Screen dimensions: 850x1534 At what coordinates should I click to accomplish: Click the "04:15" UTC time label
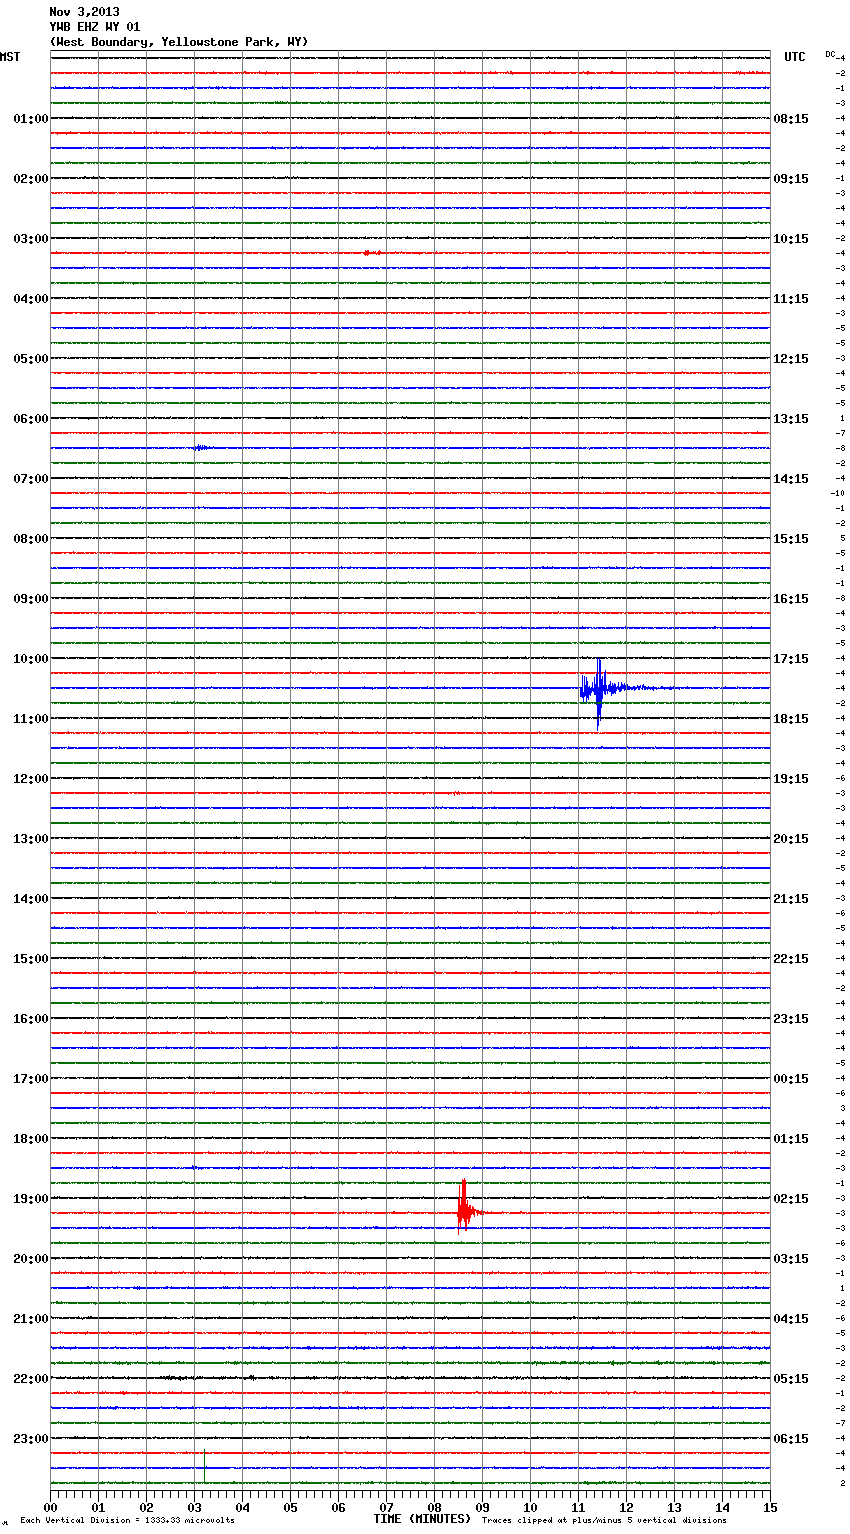(791, 1319)
